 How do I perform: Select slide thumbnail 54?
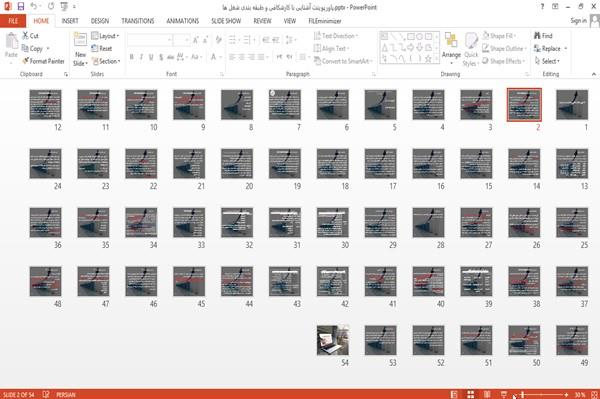pos(333,340)
